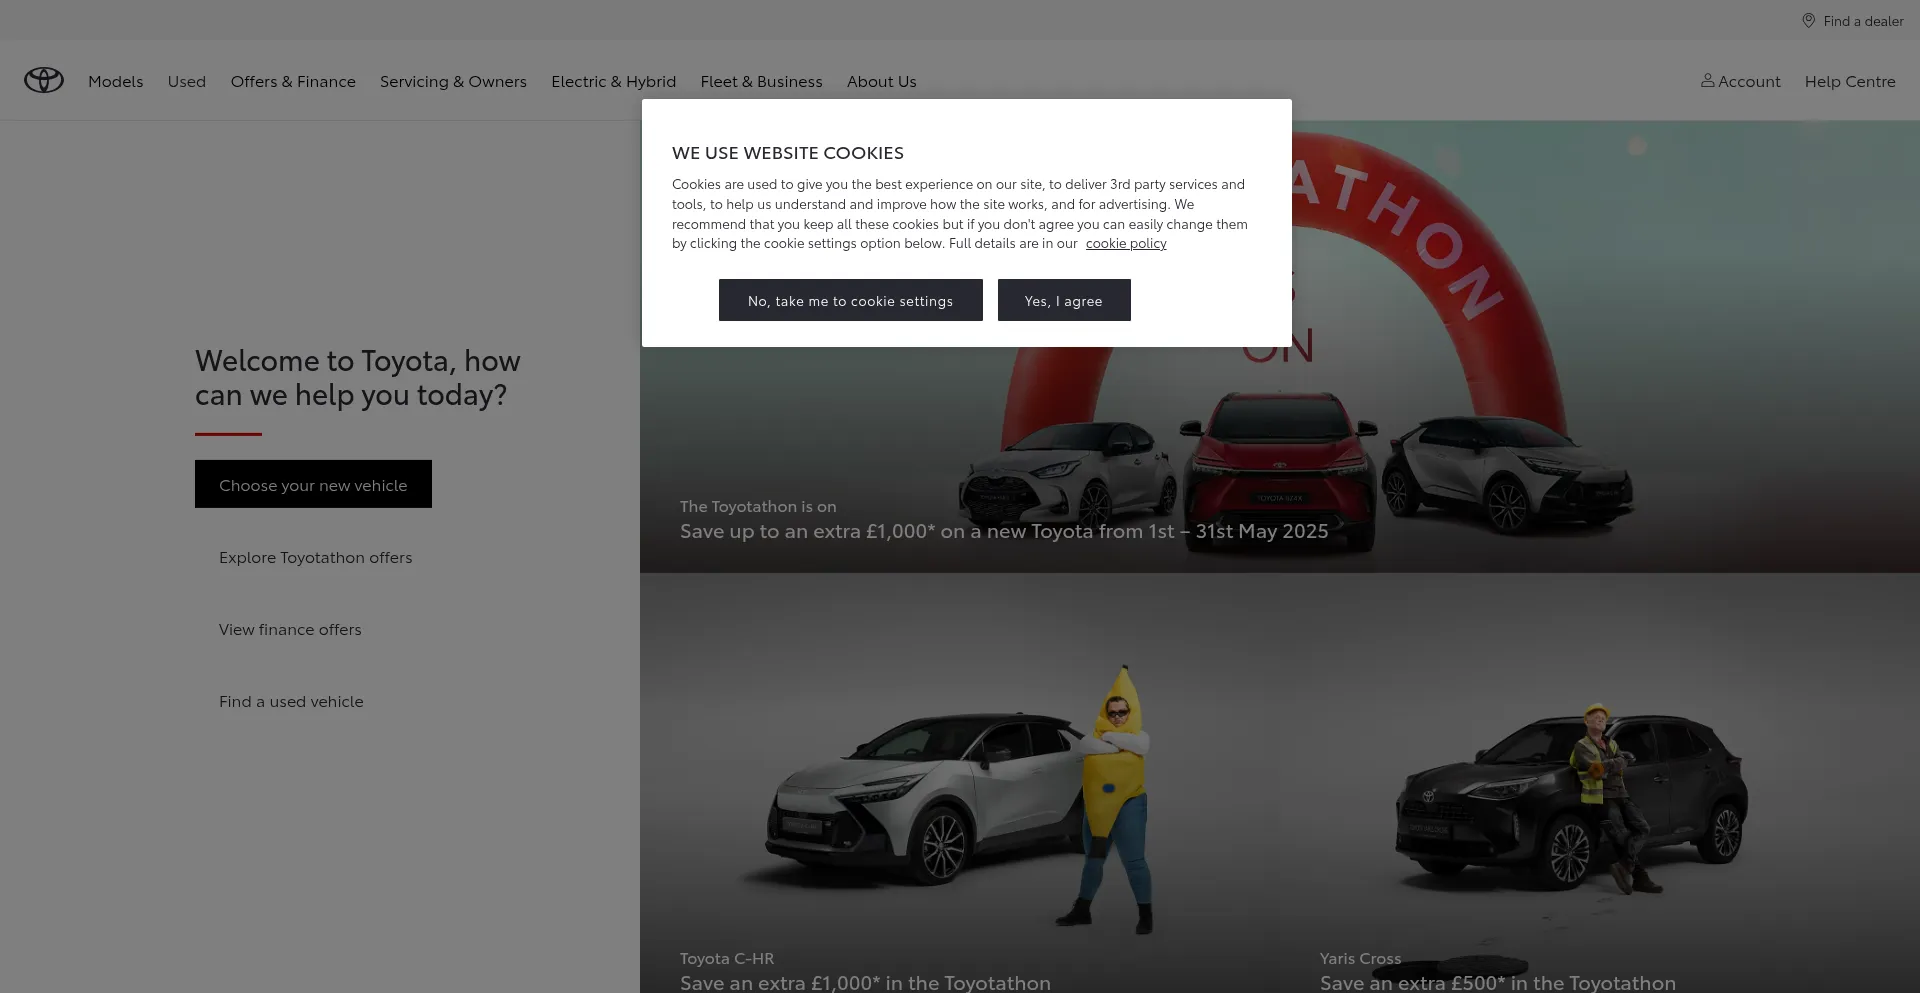
Task: Expand Electric & Hybrid navigation menu
Action: [613, 82]
